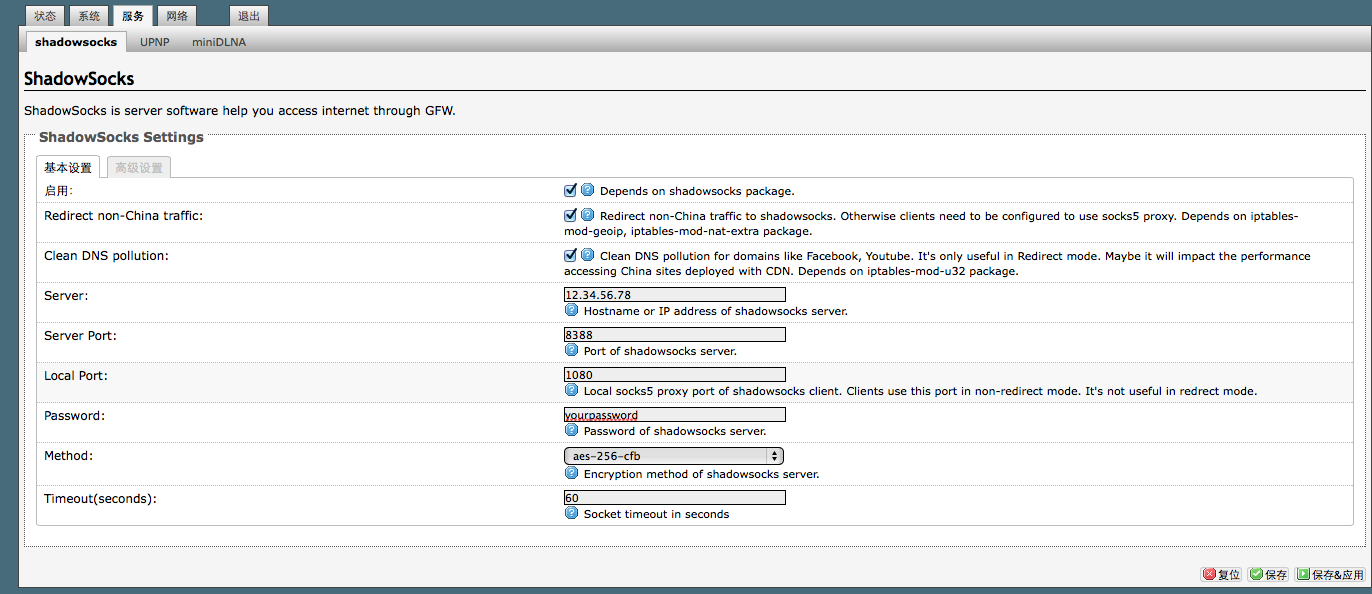This screenshot has width=1372, height=594.
Task: Click the 复位 reset button
Action: point(1222,574)
